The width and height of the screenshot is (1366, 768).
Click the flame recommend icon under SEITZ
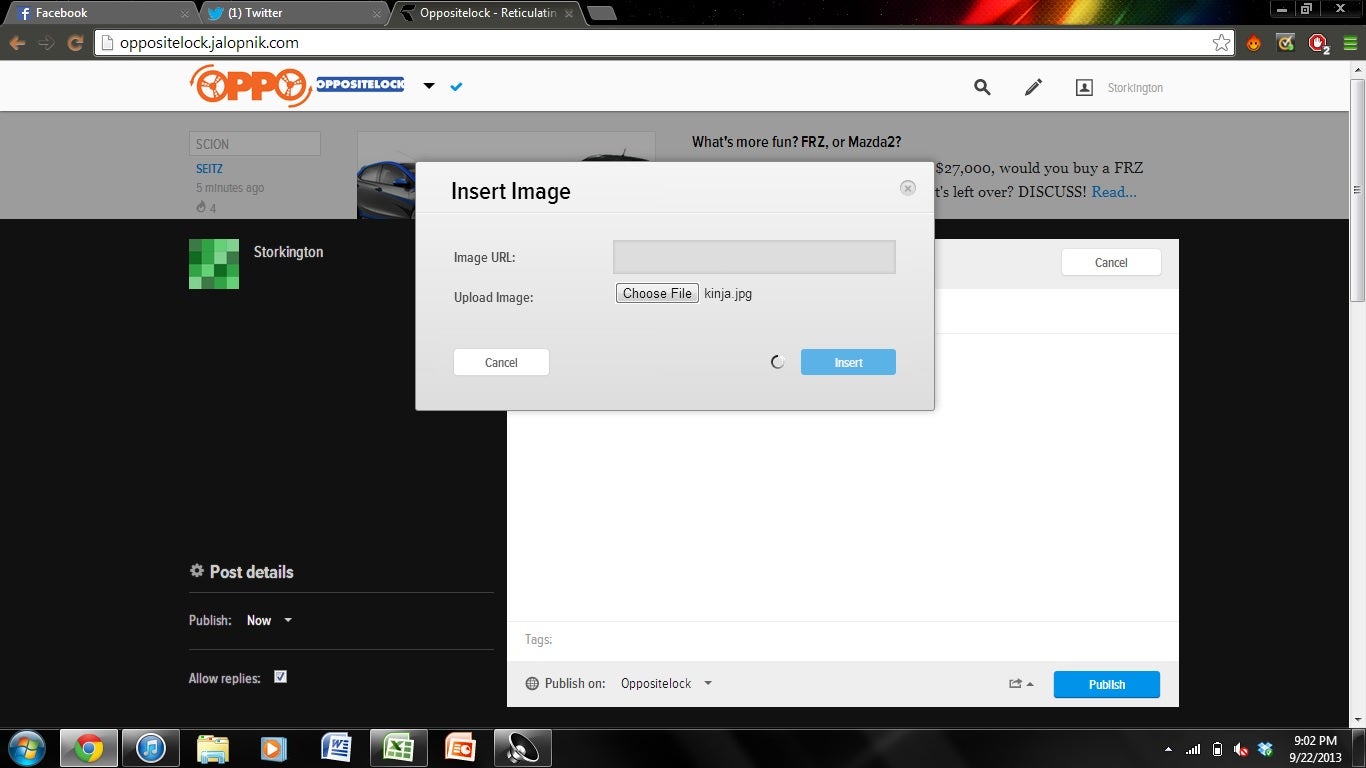click(201, 207)
